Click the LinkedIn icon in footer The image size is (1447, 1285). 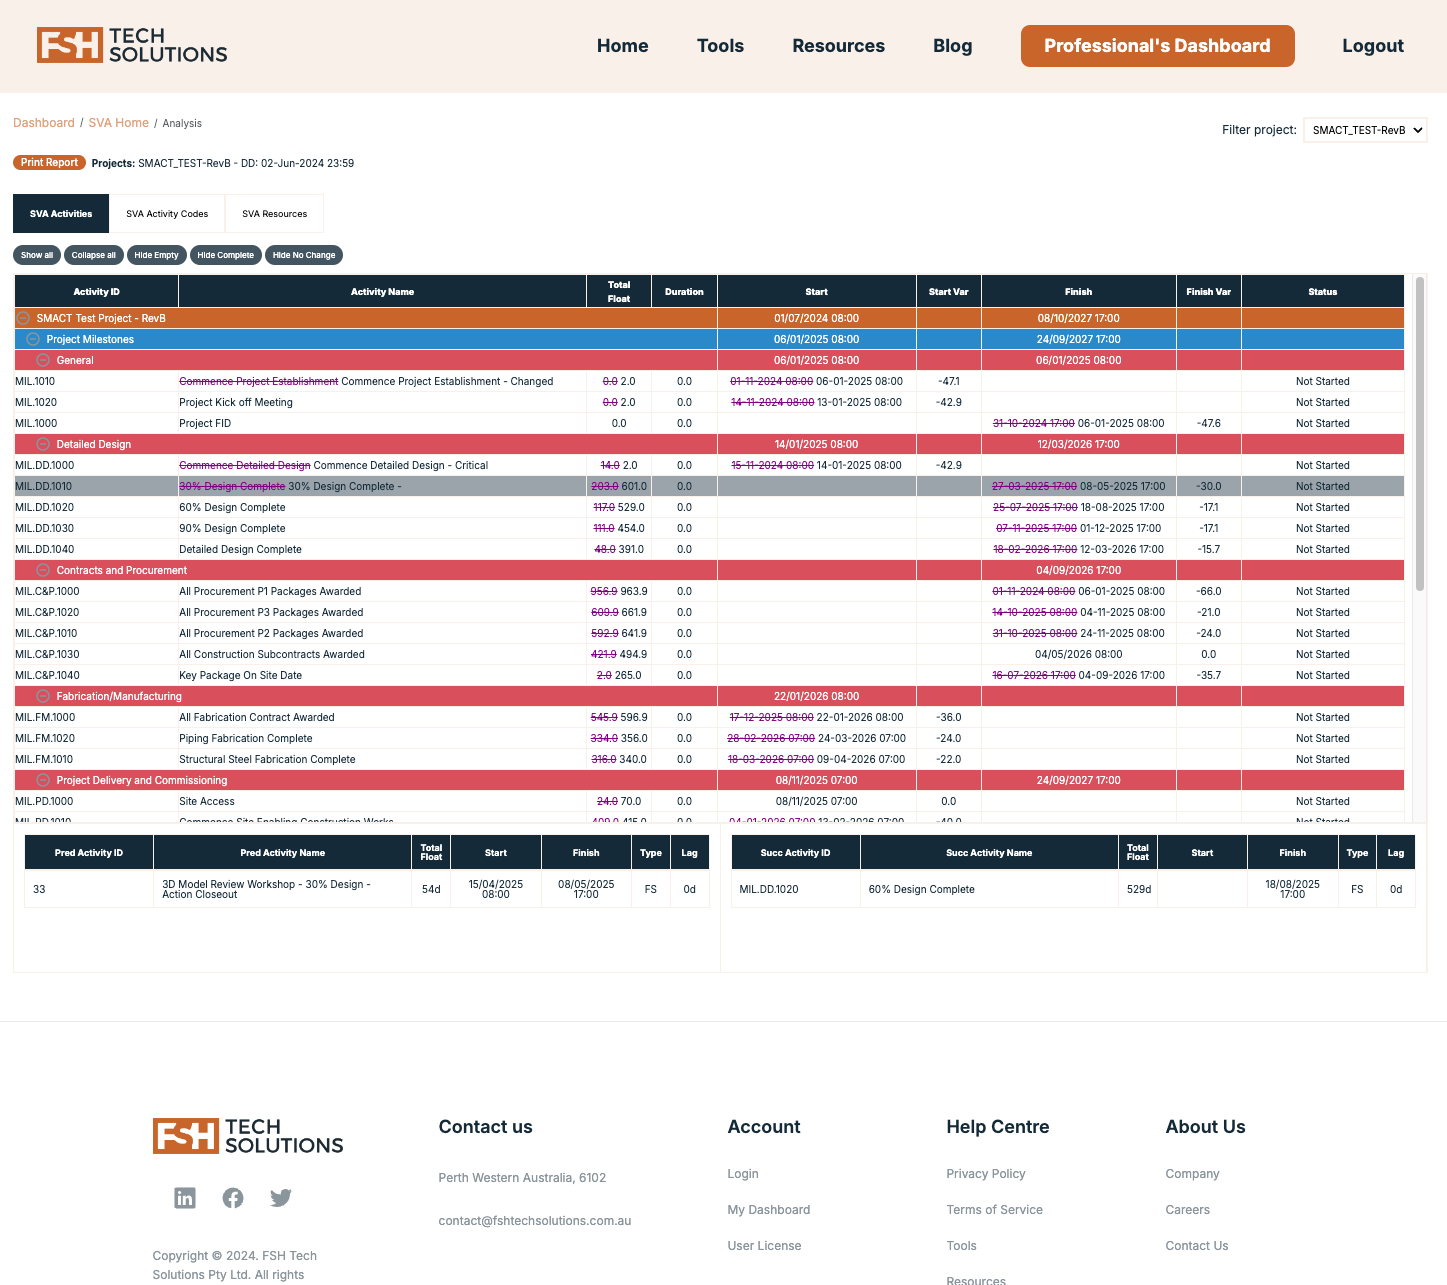185,1198
